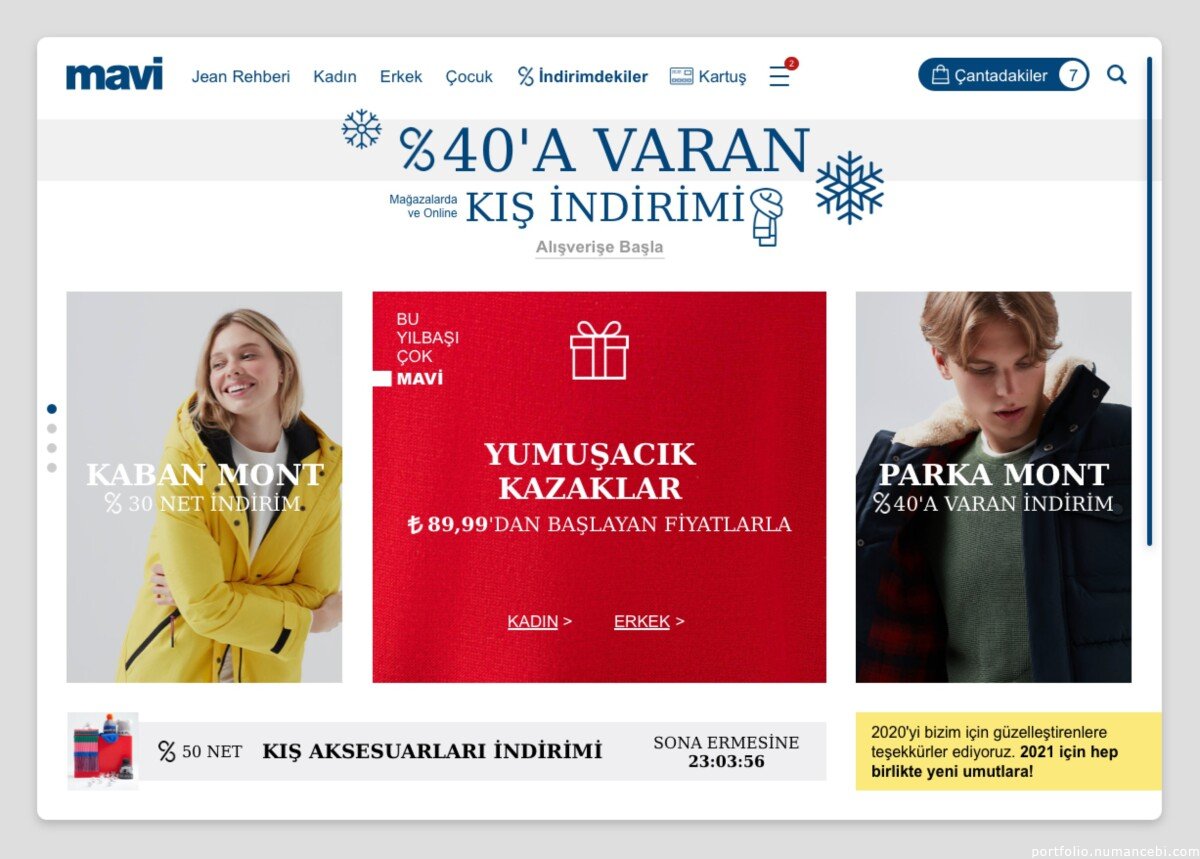Select the second carousel dot indicator
1200x859 pixels.
52,428
